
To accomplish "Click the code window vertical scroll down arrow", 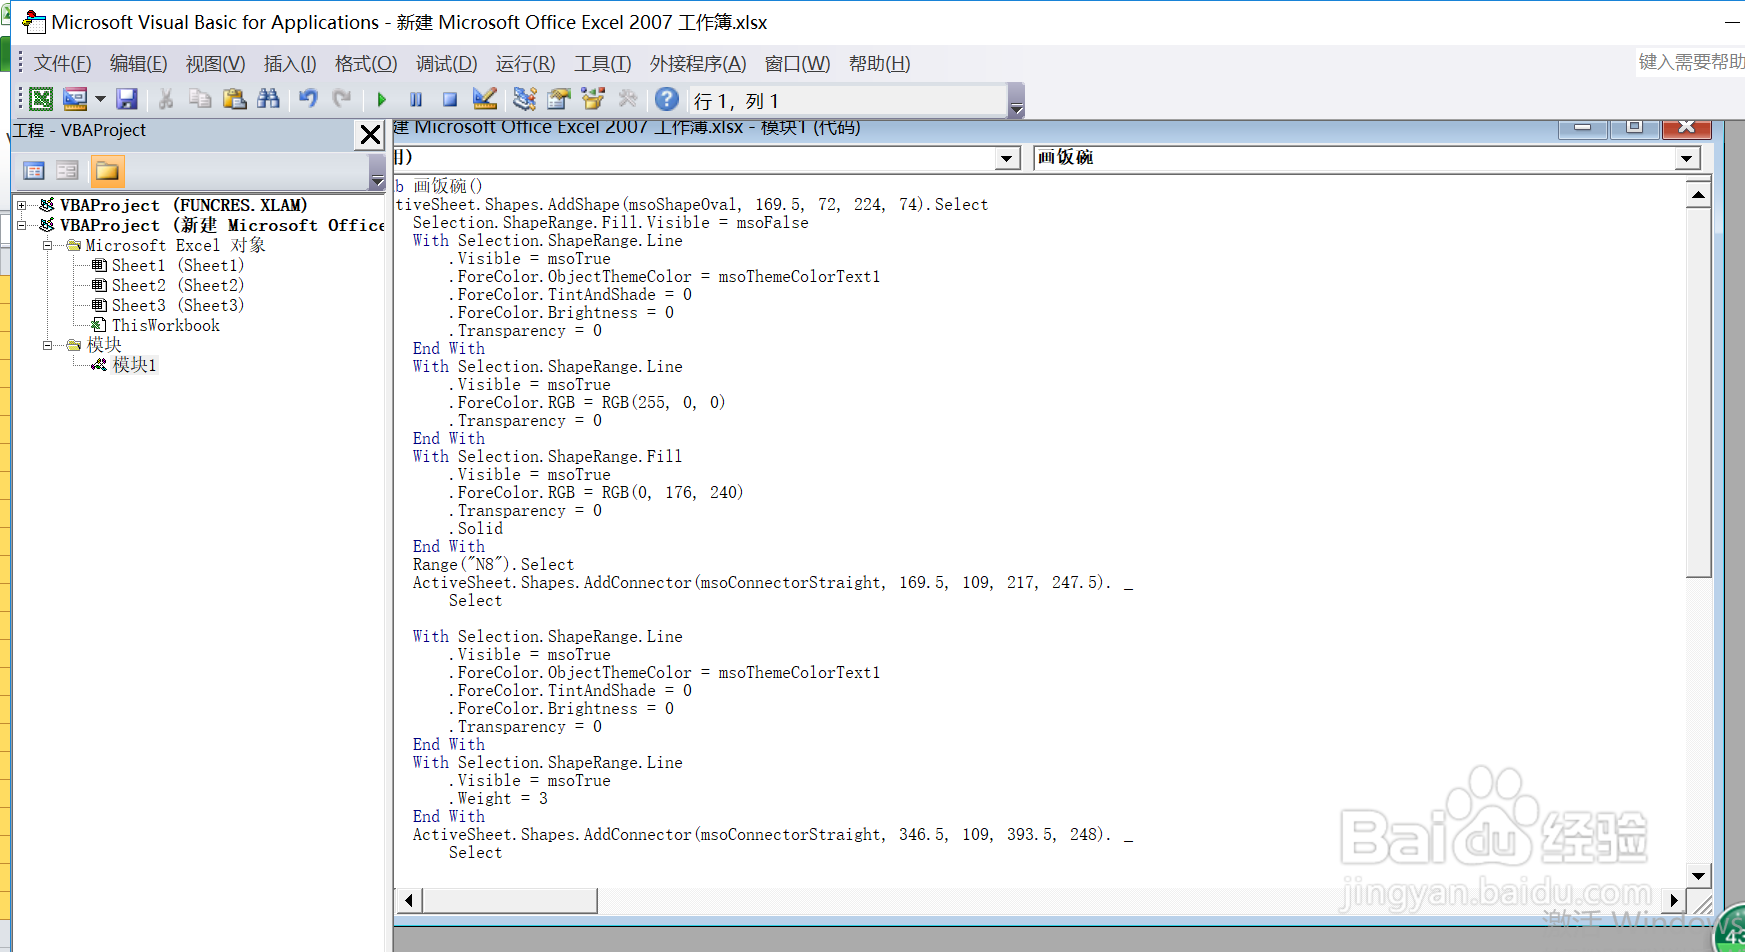I will (1698, 876).
